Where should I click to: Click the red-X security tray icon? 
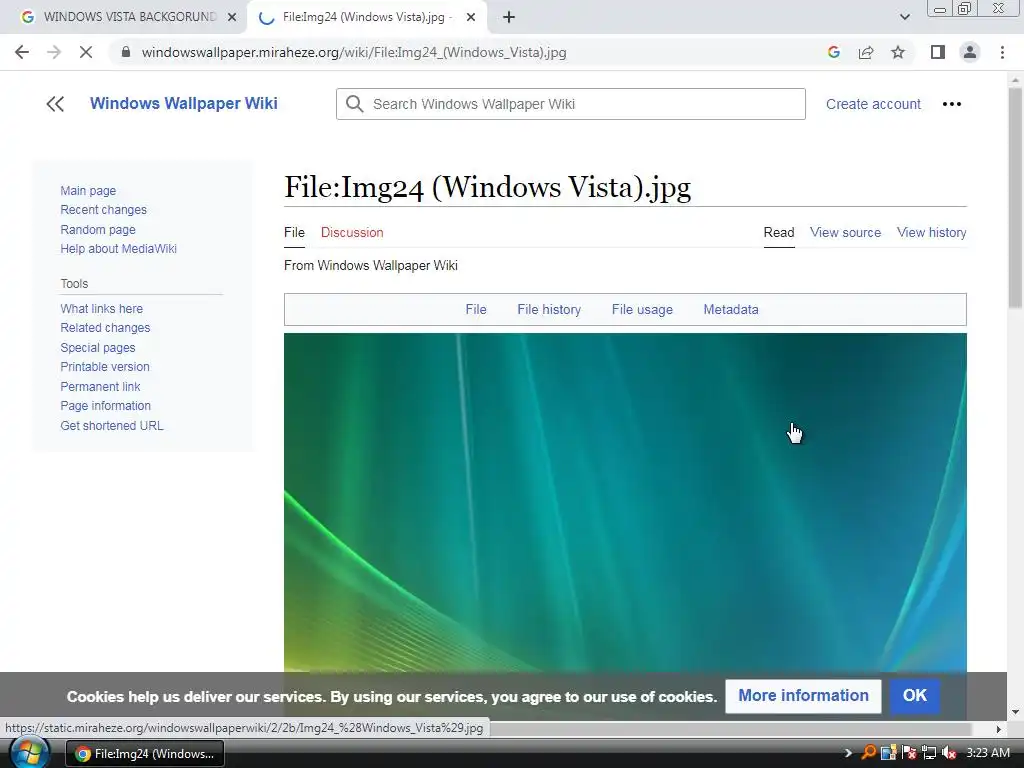[x=908, y=753]
